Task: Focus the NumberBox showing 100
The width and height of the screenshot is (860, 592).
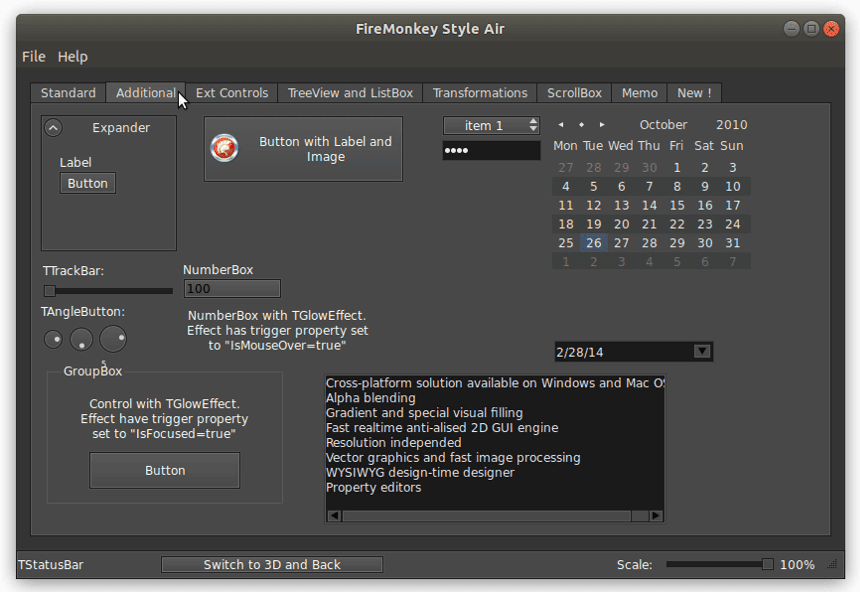Action: pos(232,289)
